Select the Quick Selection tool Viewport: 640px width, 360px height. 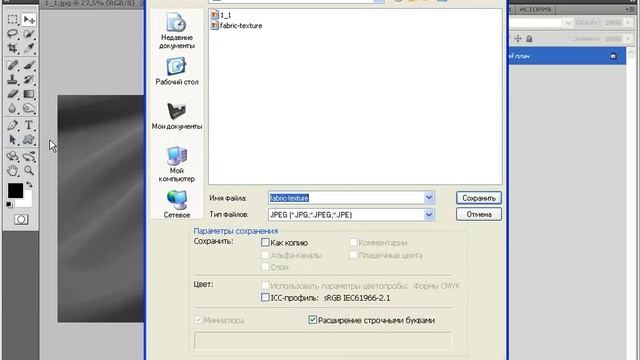pyautogui.click(x=29, y=34)
